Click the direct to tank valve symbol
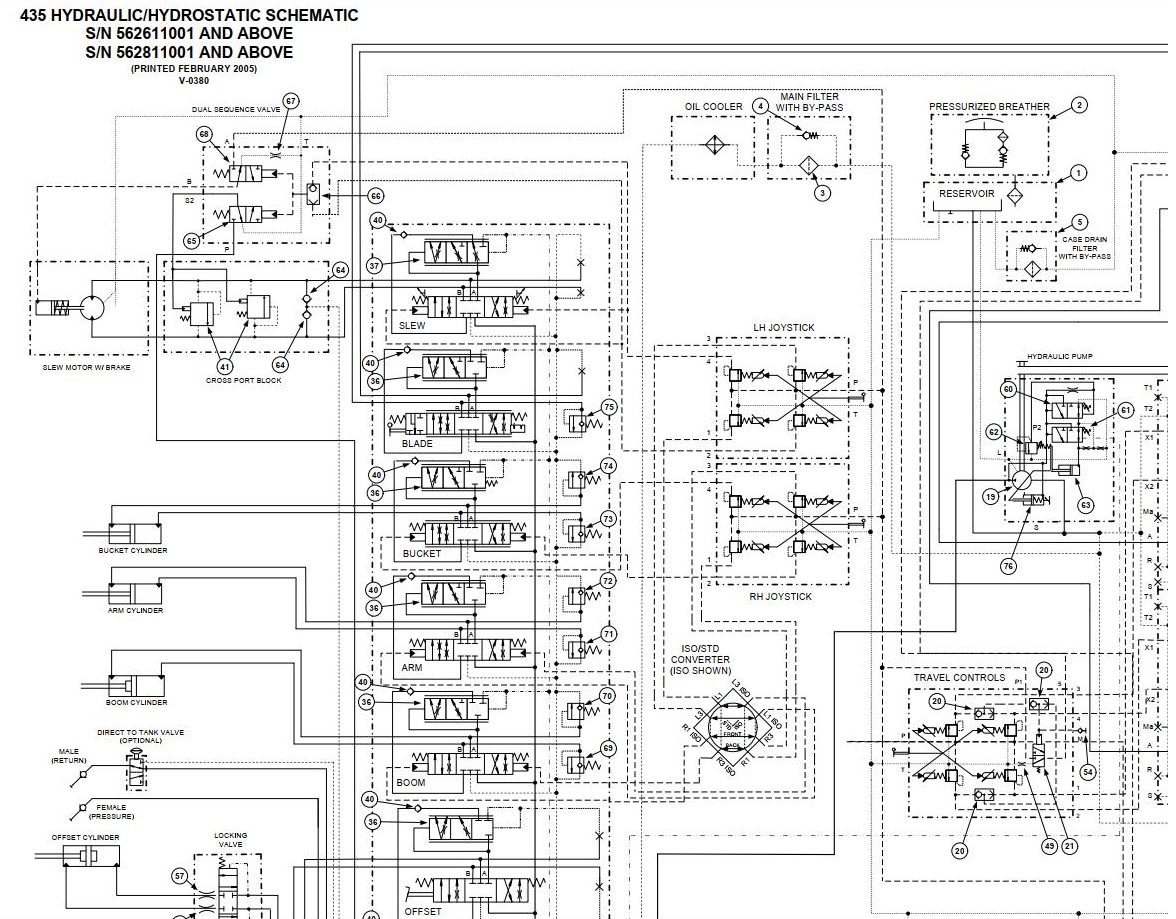 click(136, 770)
